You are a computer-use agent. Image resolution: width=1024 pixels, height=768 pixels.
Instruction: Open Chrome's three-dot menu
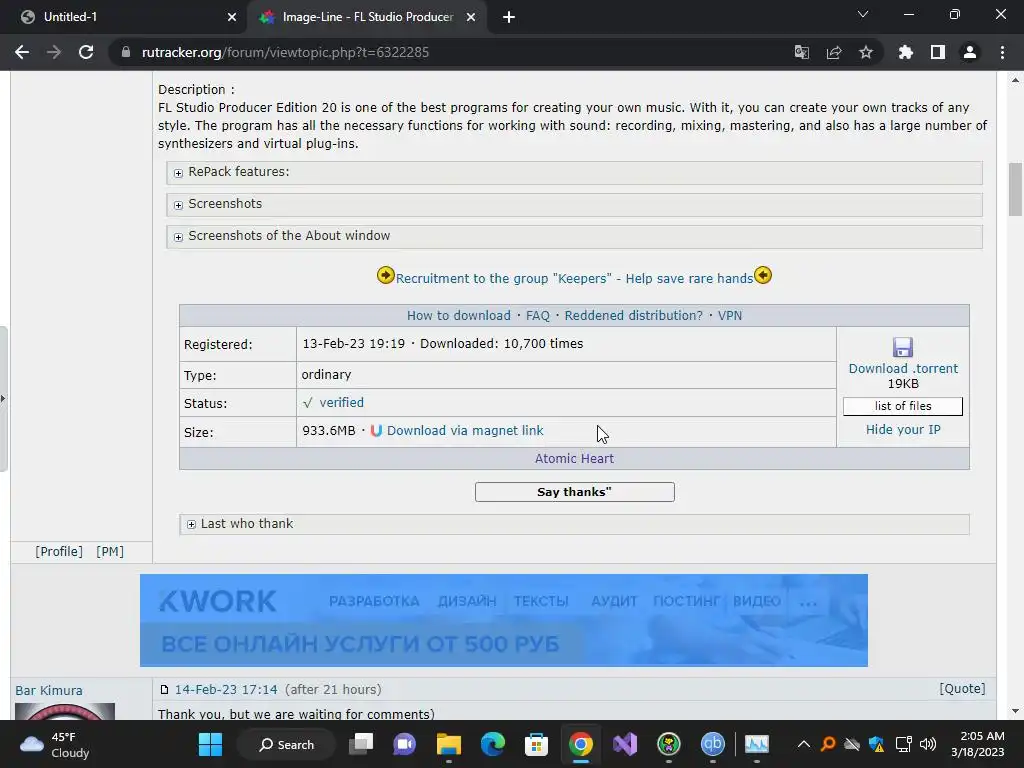(1002, 52)
